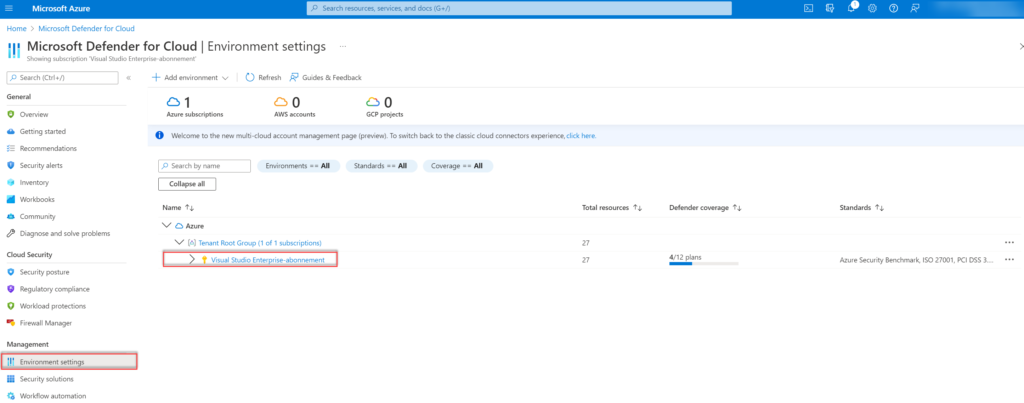The height and width of the screenshot is (403, 1024).
Task: Collapse the left sidebar with the chevrons
Action: tap(129, 78)
